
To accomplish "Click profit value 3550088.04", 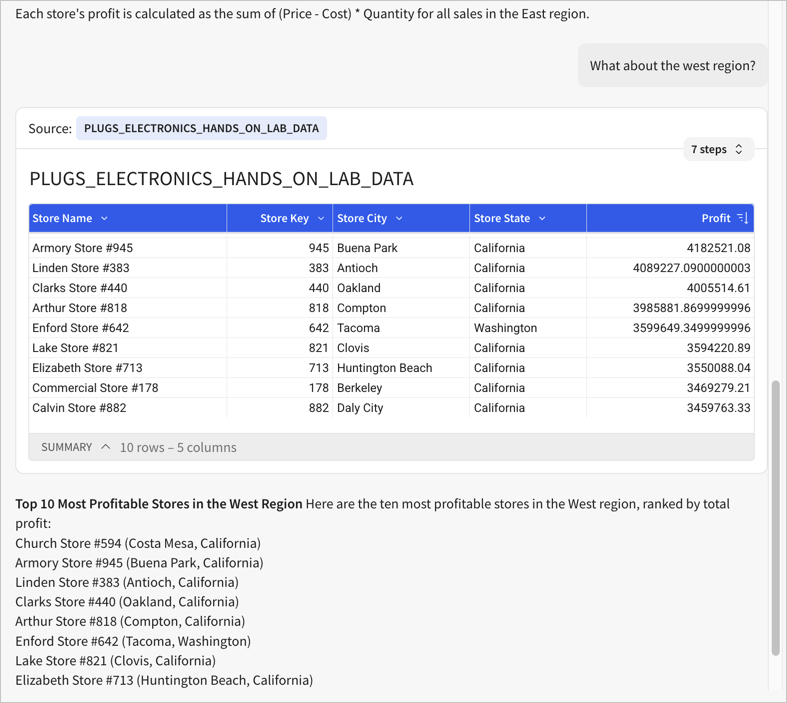I will [670, 368].
